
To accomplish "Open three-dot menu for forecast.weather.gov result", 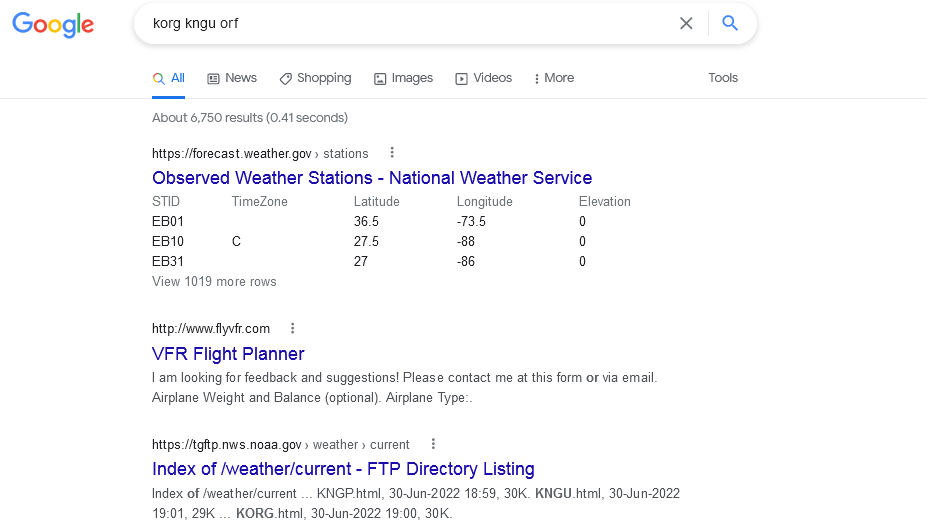I will (x=392, y=153).
